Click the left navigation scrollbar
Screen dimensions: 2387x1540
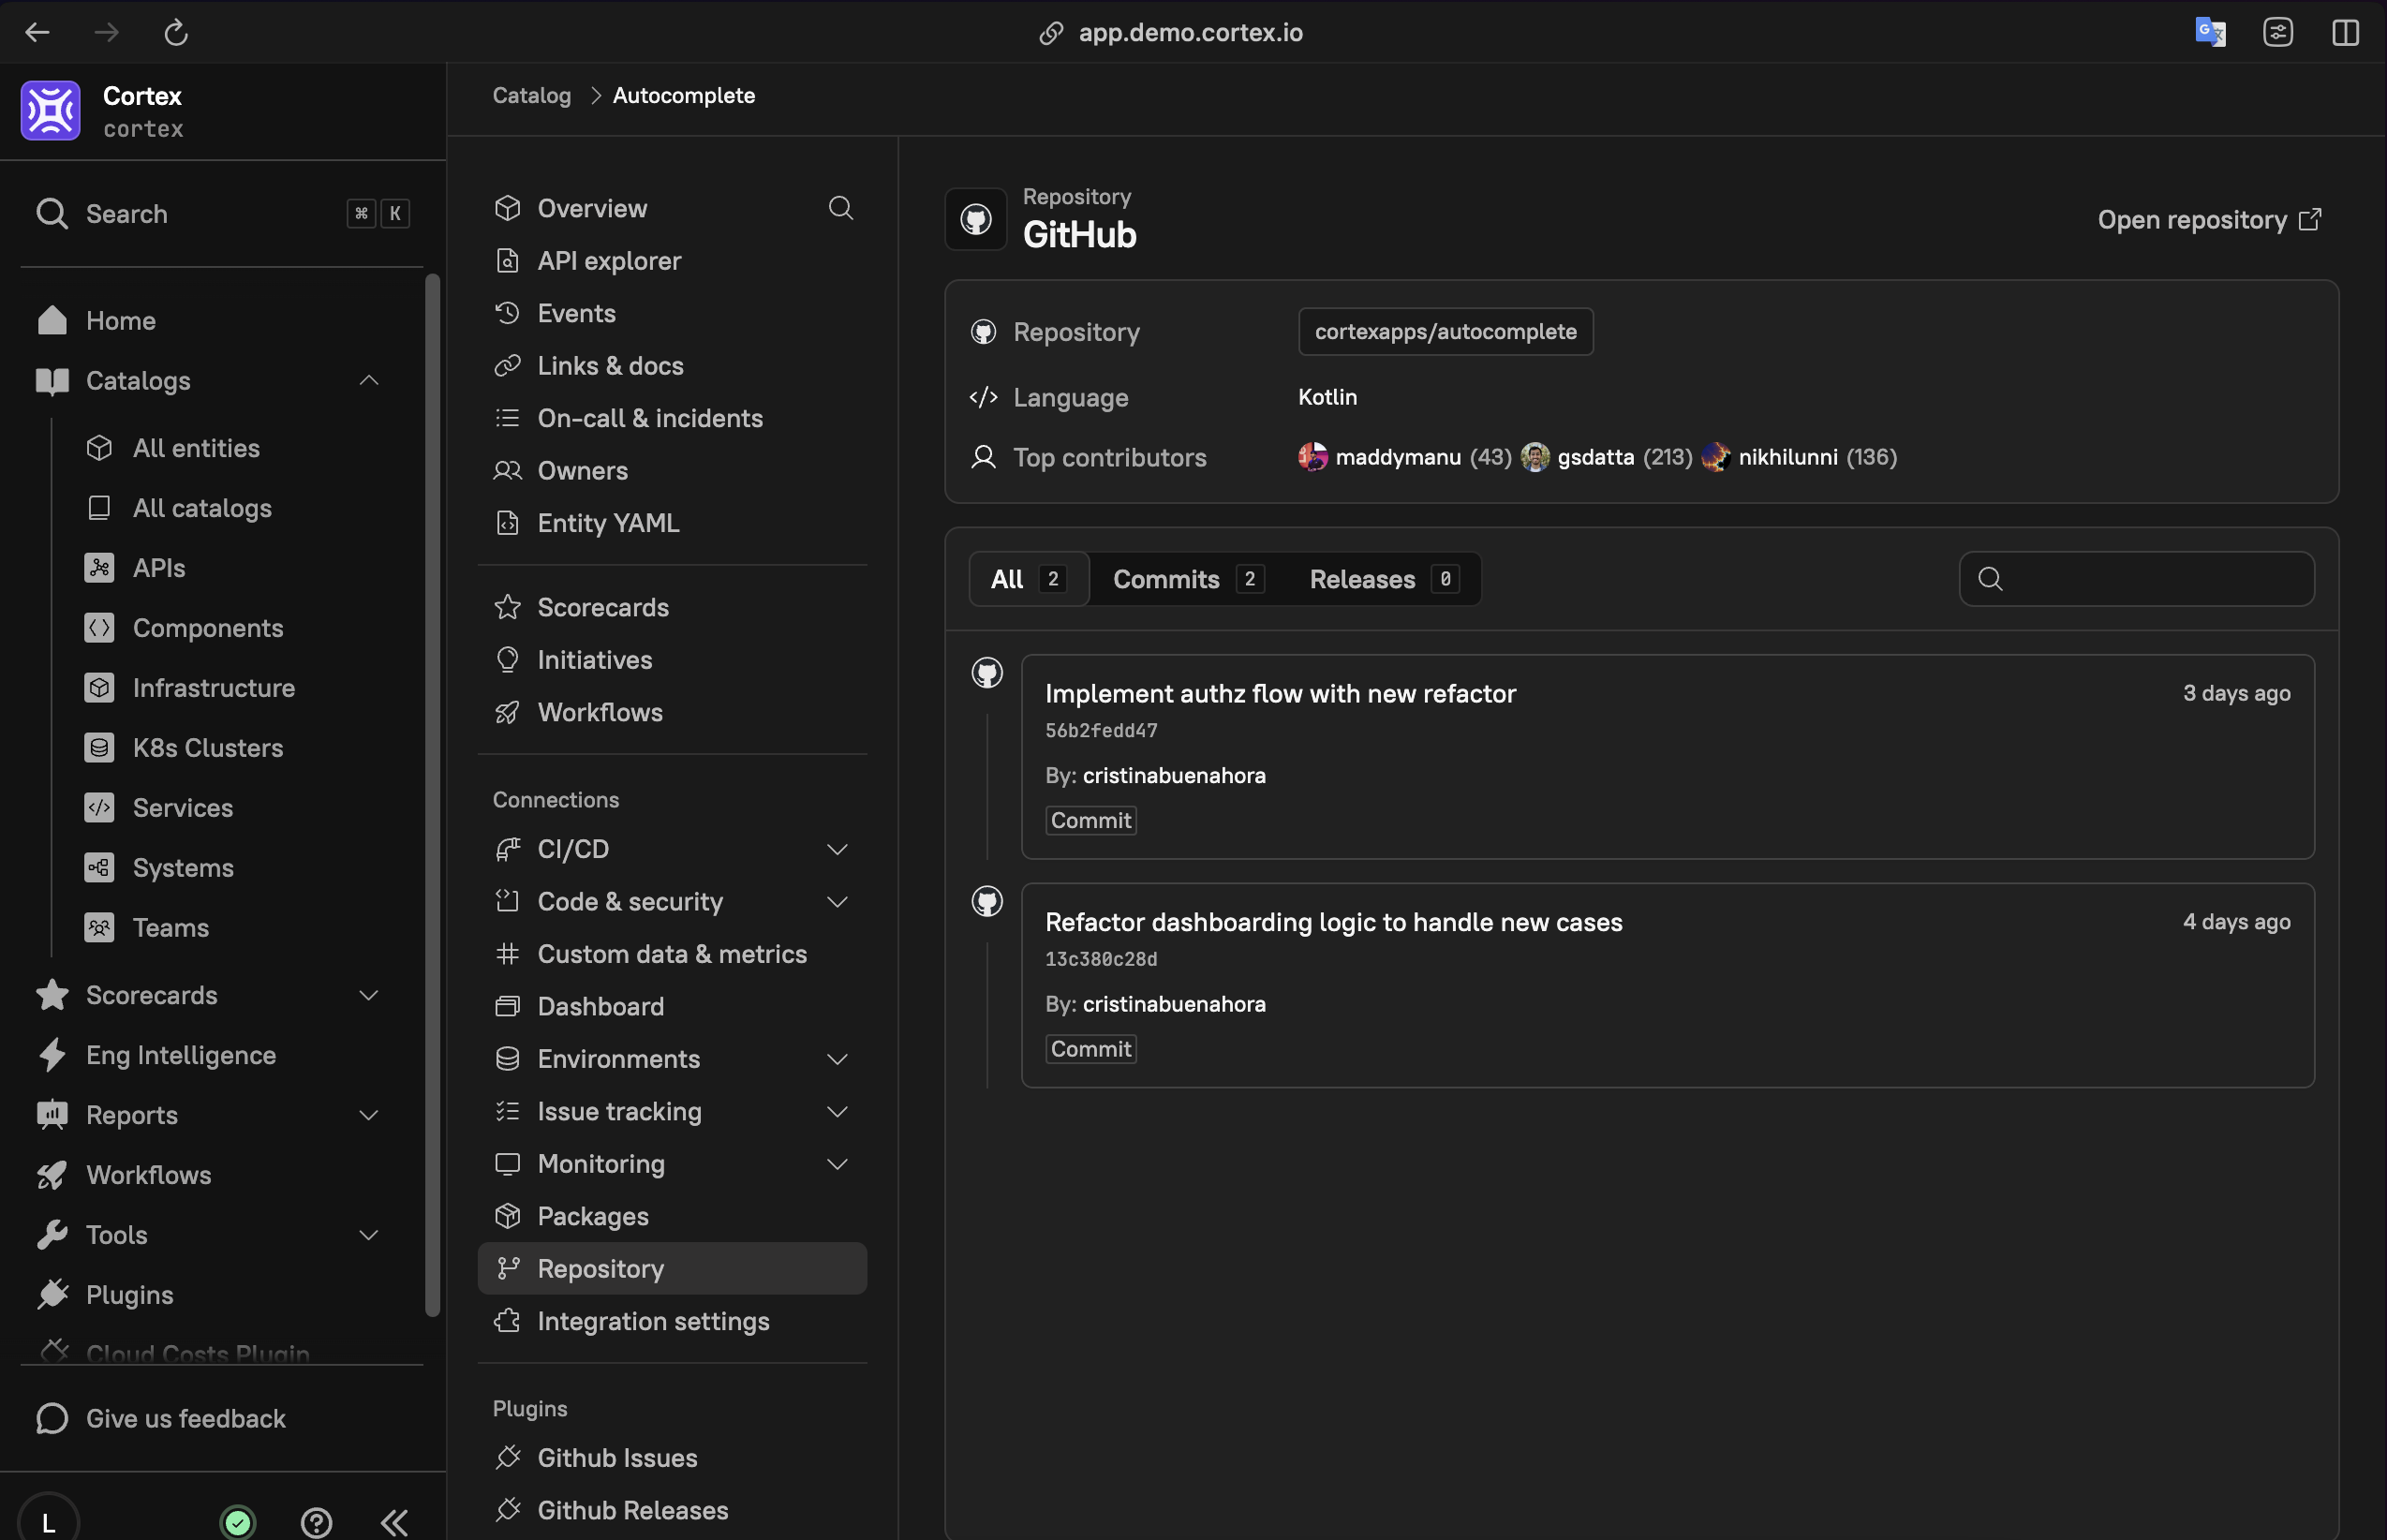click(432, 794)
